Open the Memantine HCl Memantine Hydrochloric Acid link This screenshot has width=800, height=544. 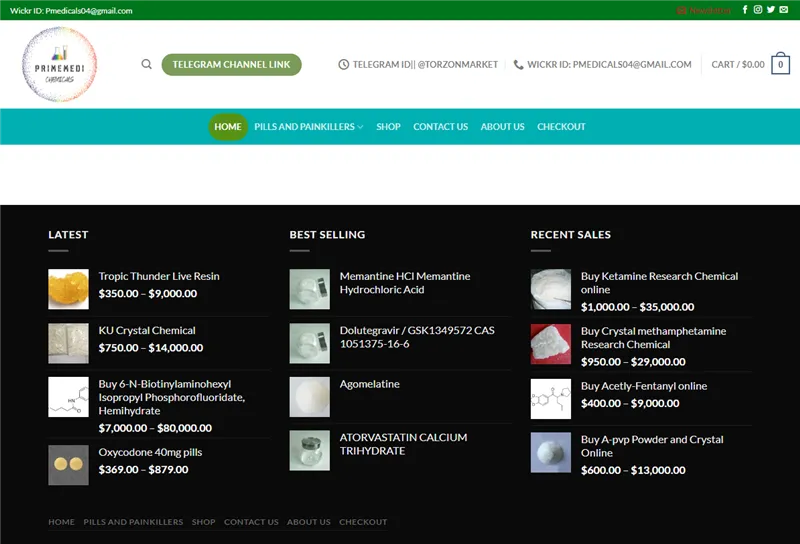405,283
